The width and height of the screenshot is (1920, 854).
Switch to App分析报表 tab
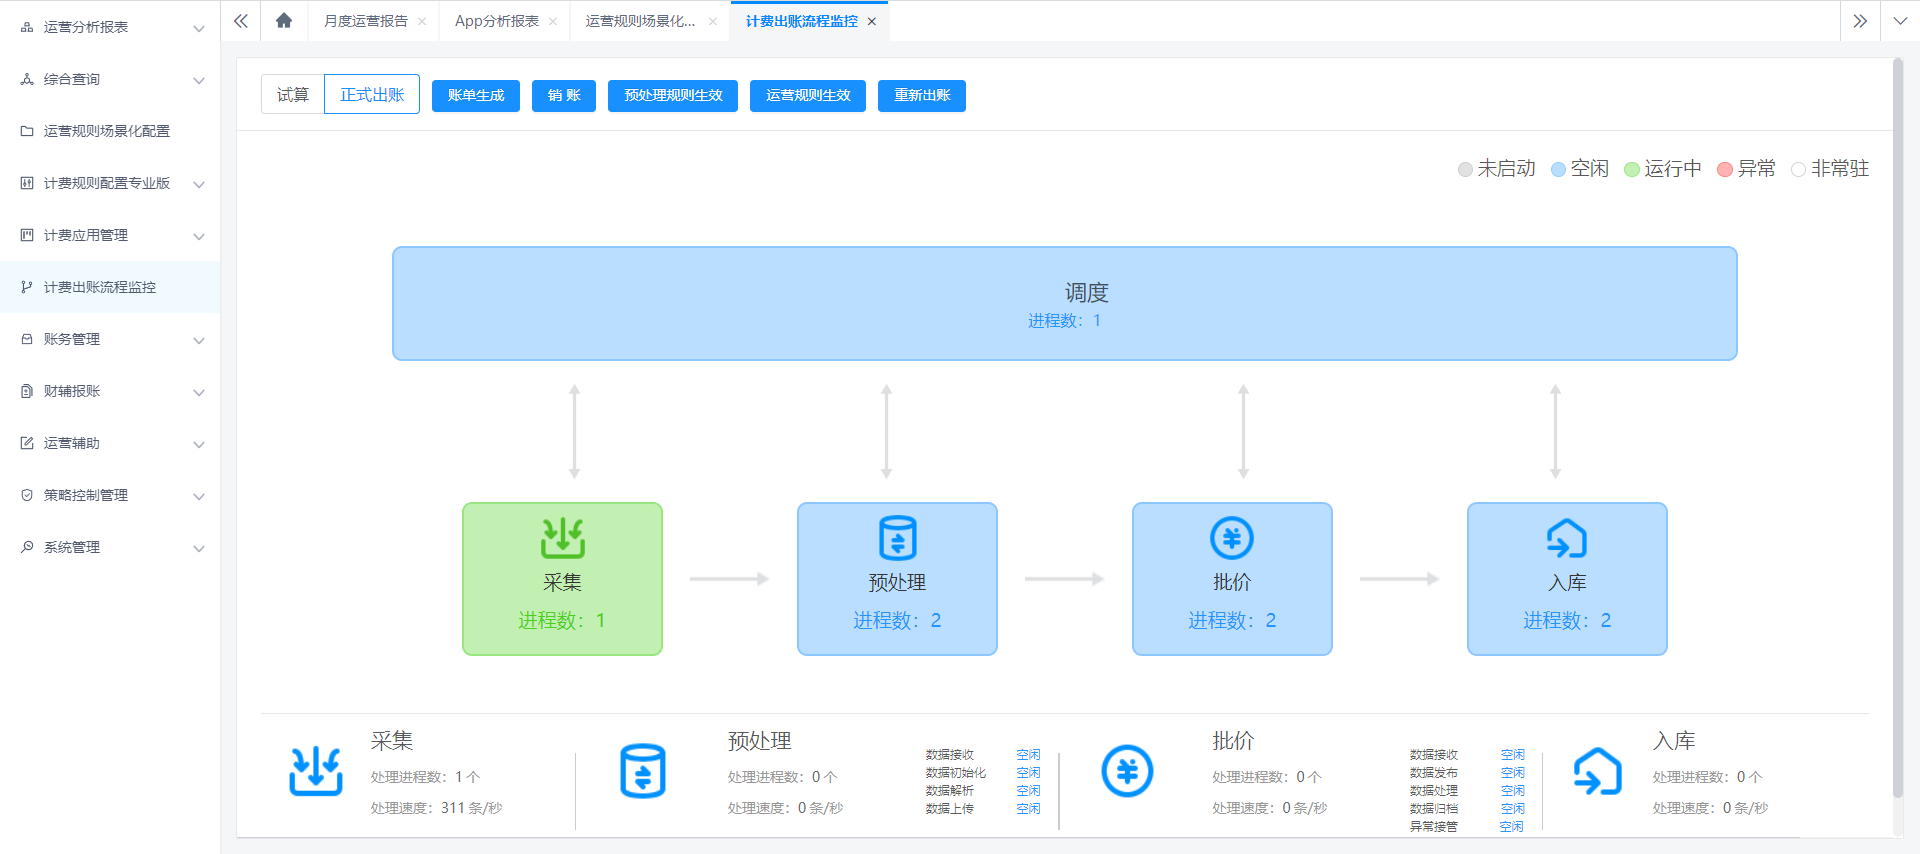(x=497, y=21)
